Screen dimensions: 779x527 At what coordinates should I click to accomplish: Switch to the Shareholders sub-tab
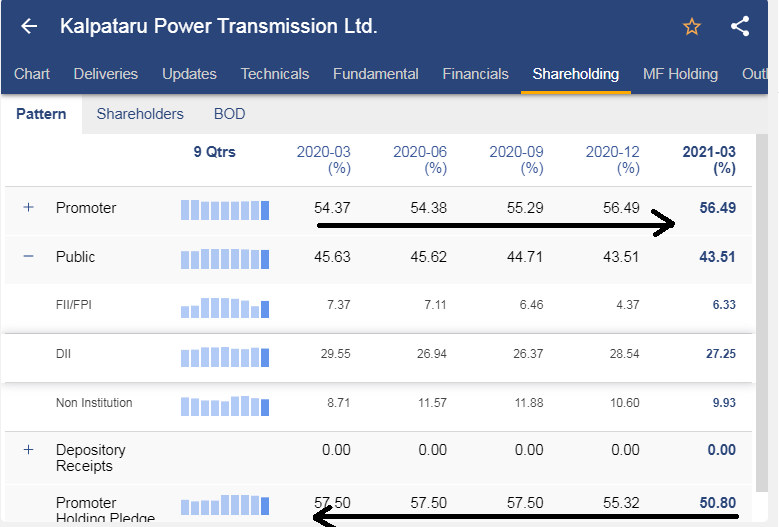click(x=140, y=114)
